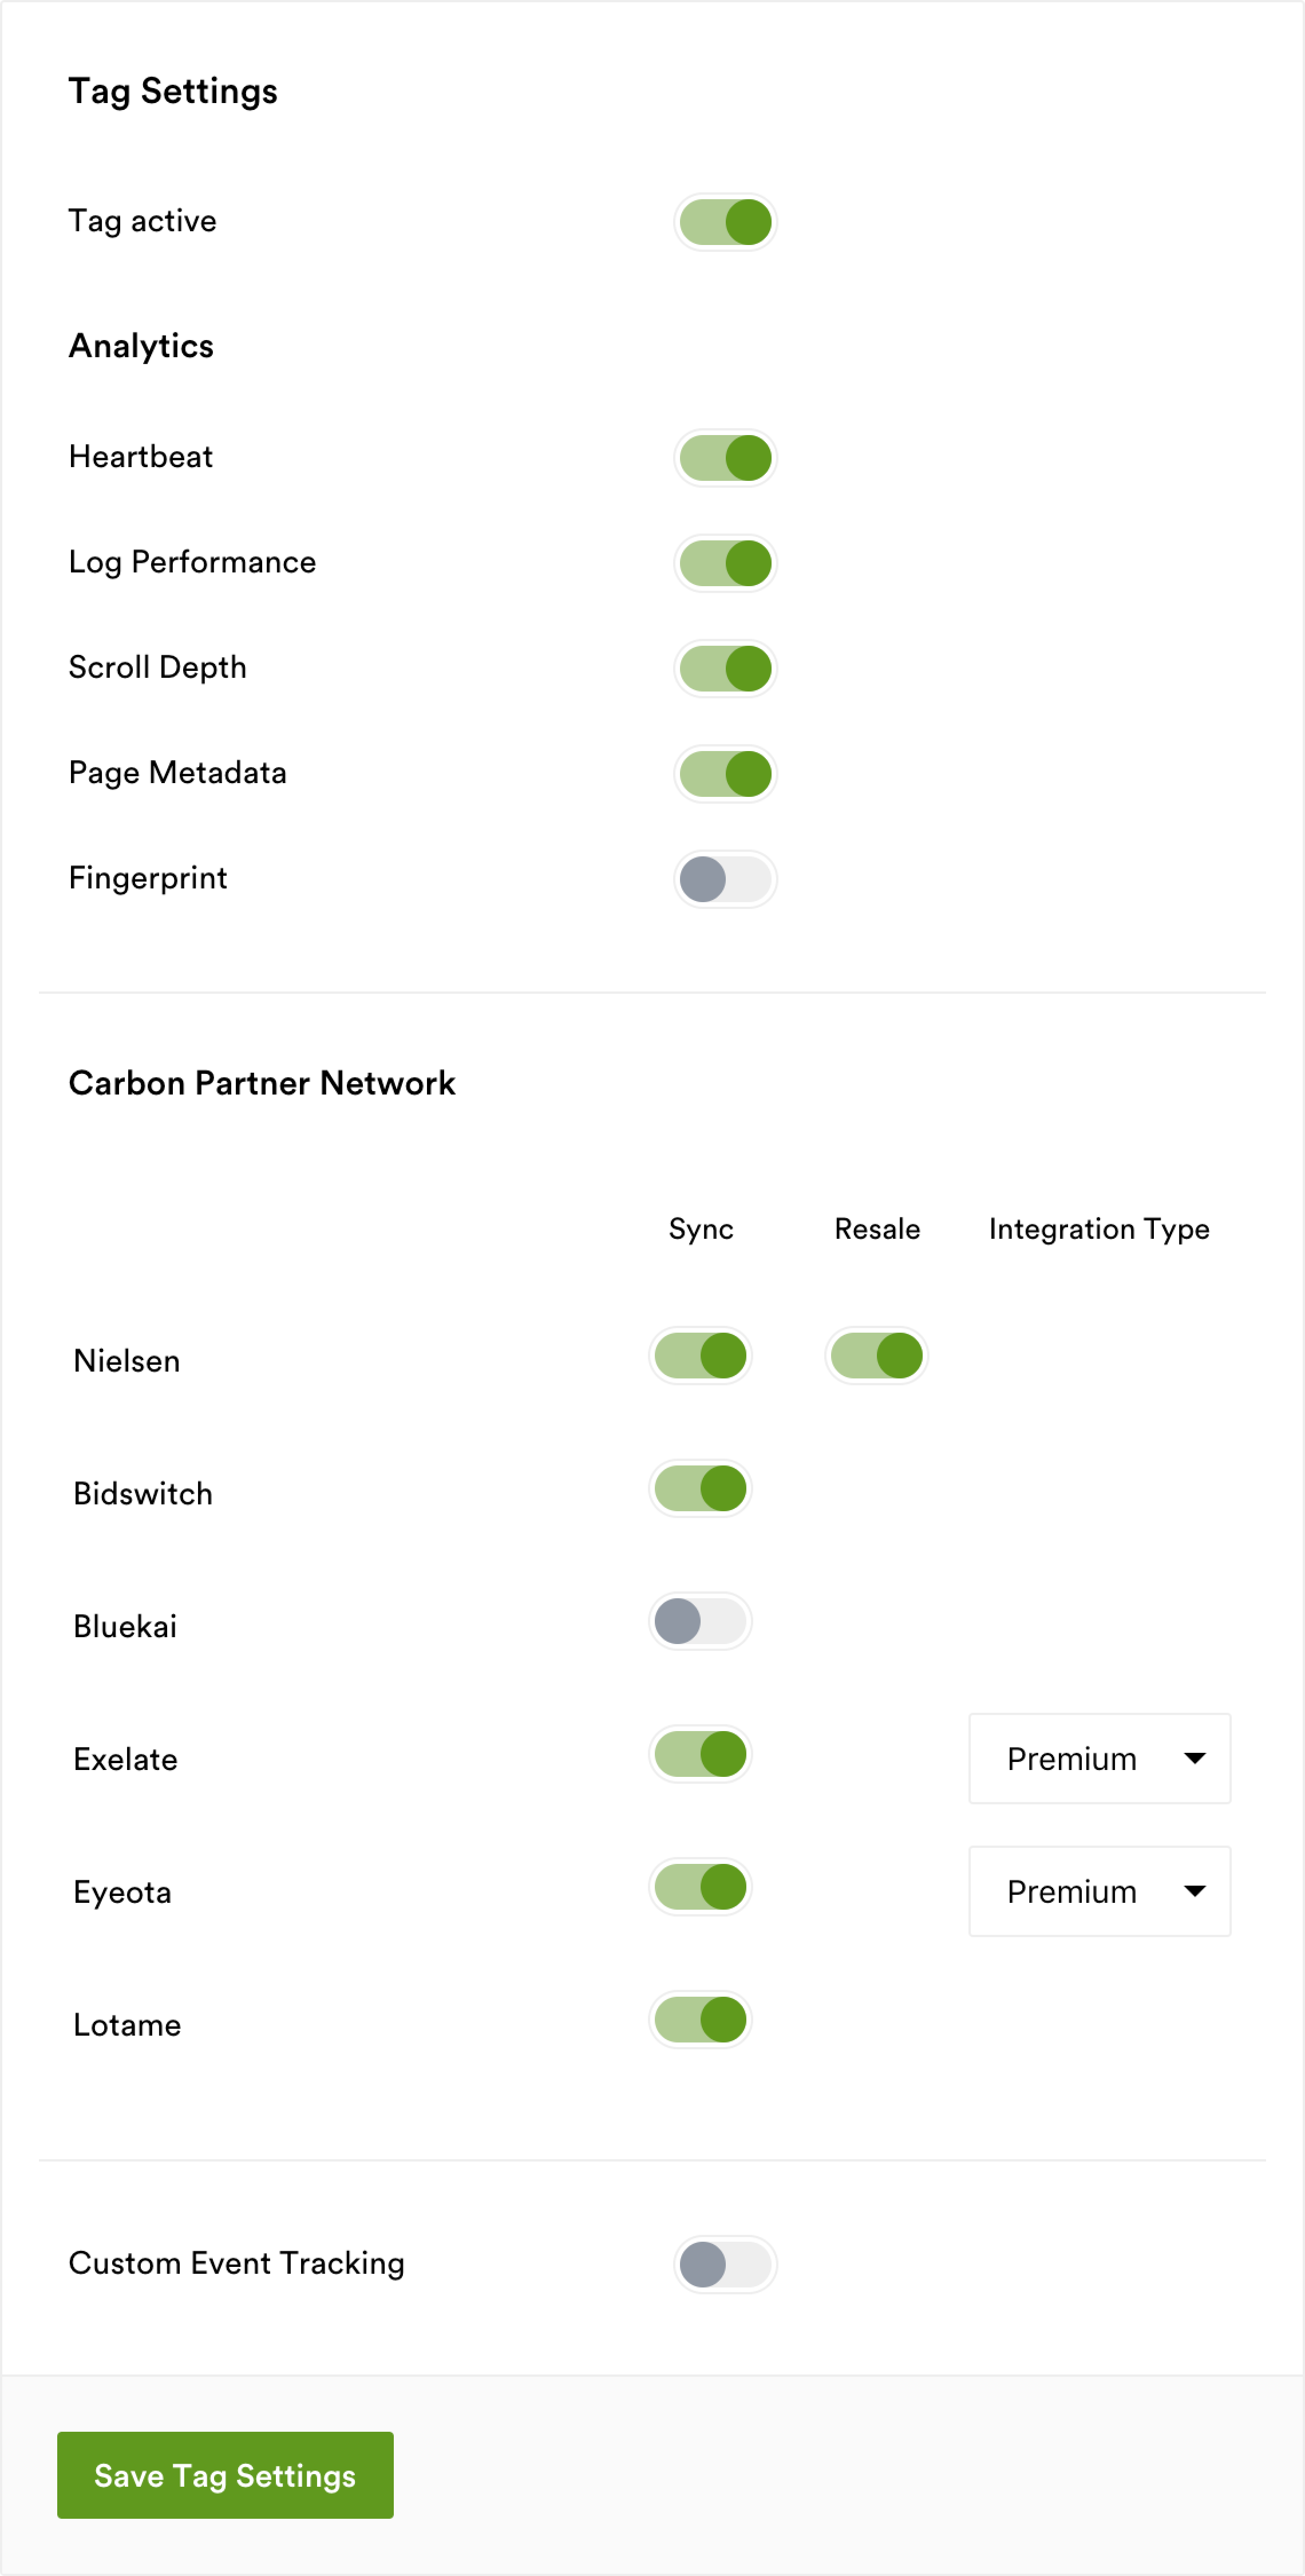Click the Exelate dropdown arrow
The width and height of the screenshot is (1305, 2576).
tap(1194, 1759)
